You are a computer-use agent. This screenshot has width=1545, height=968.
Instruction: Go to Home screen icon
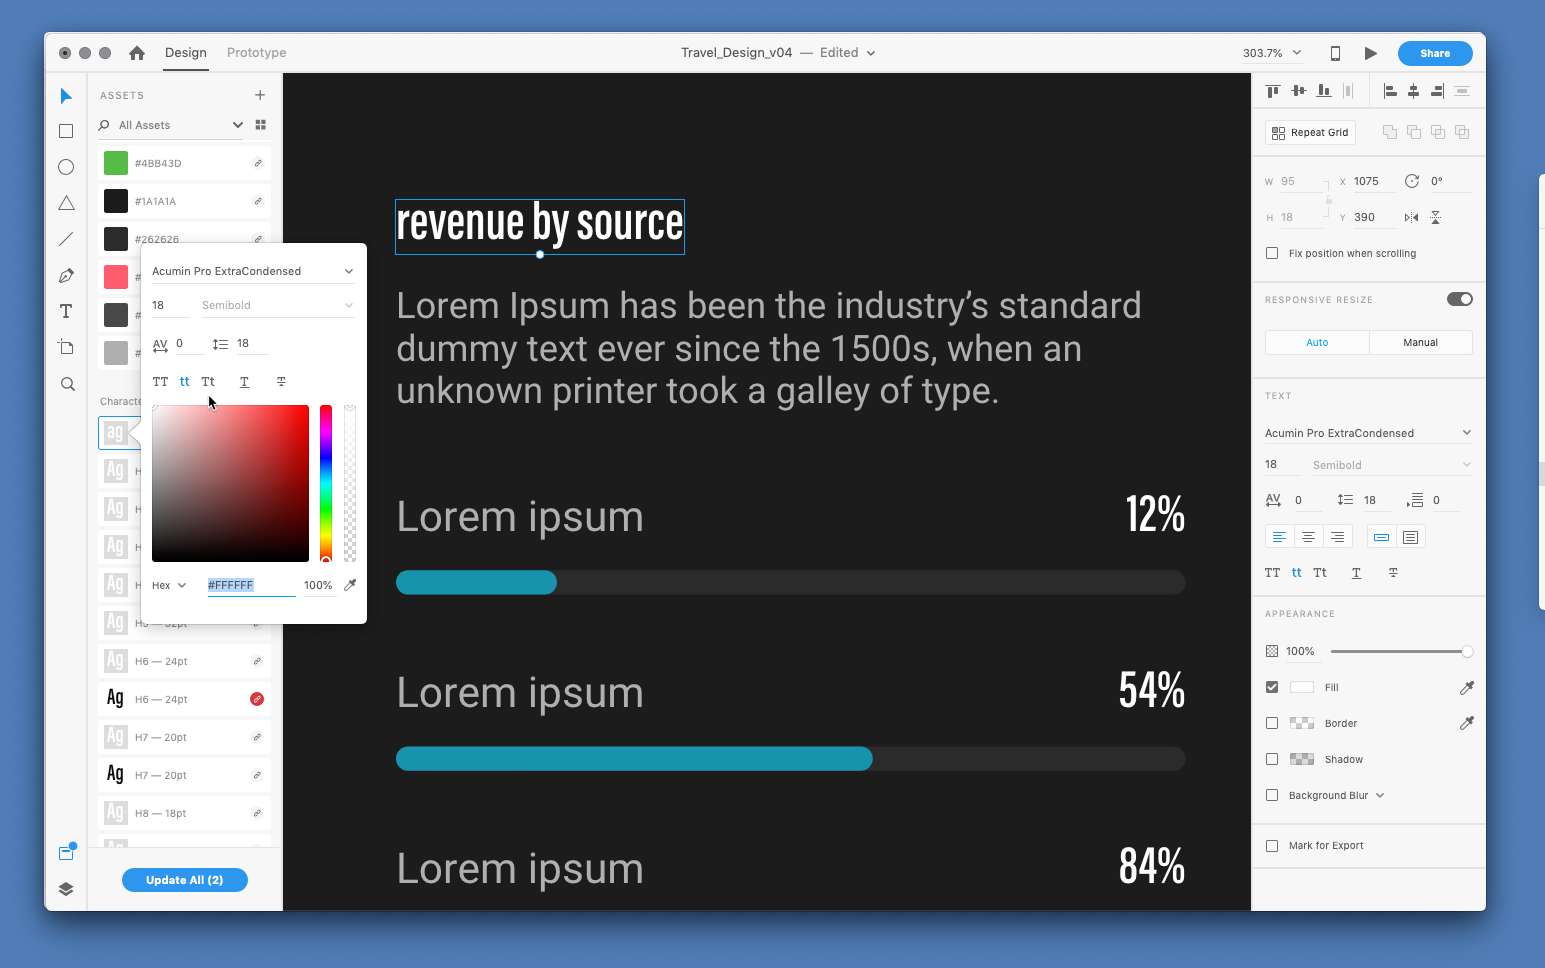[137, 53]
